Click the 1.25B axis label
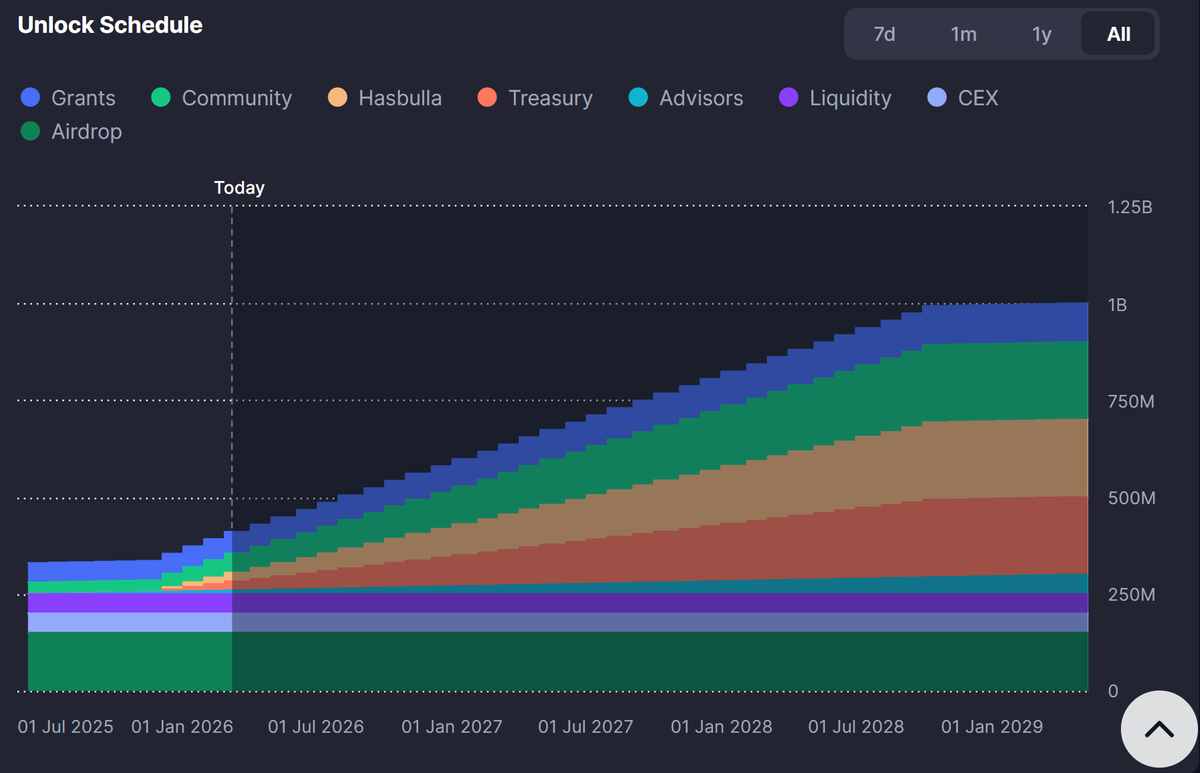Screen dimensions: 1200x773 [1130, 208]
